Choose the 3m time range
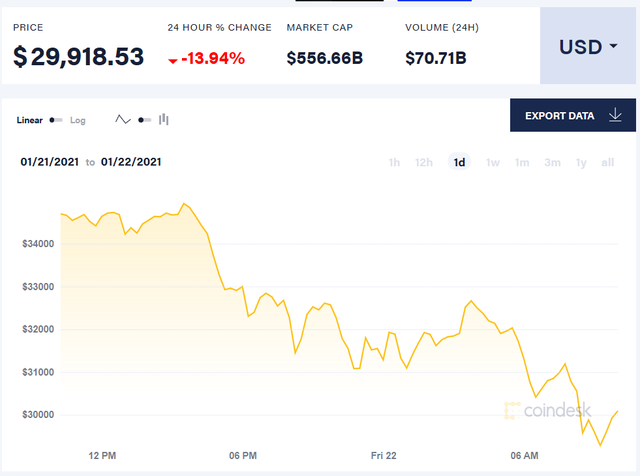Image resolution: width=640 pixels, height=476 pixels. pyautogui.click(x=551, y=162)
